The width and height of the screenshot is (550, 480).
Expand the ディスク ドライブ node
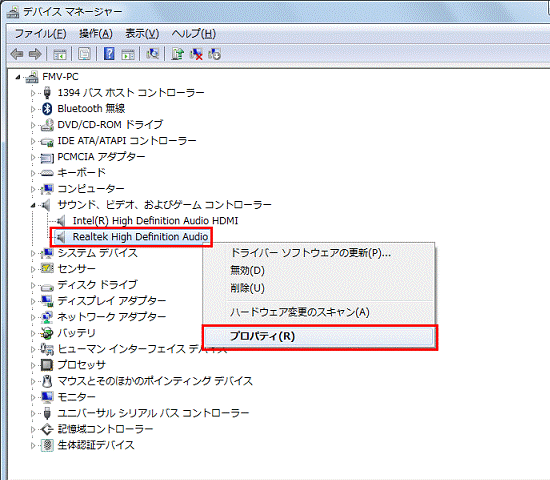pyautogui.click(x=33, y=285)
